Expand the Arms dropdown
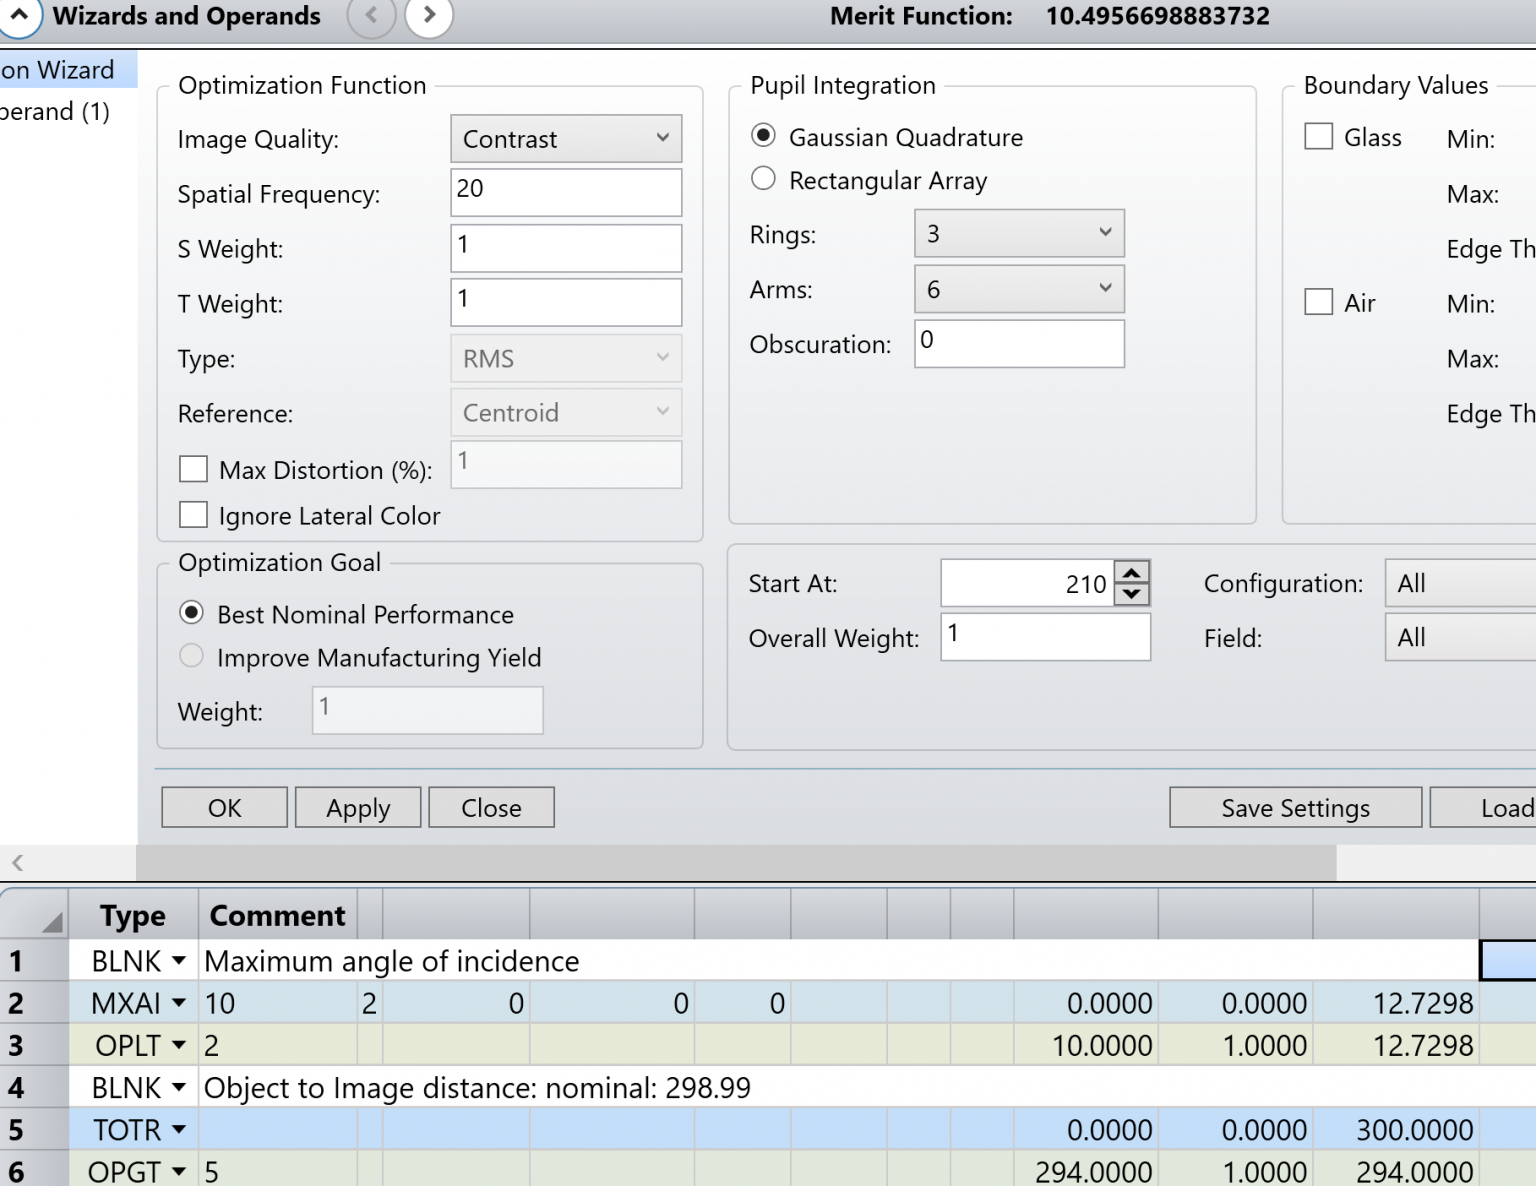The width and height of the screenshot is (1536, 1186). pos(1019,289)
